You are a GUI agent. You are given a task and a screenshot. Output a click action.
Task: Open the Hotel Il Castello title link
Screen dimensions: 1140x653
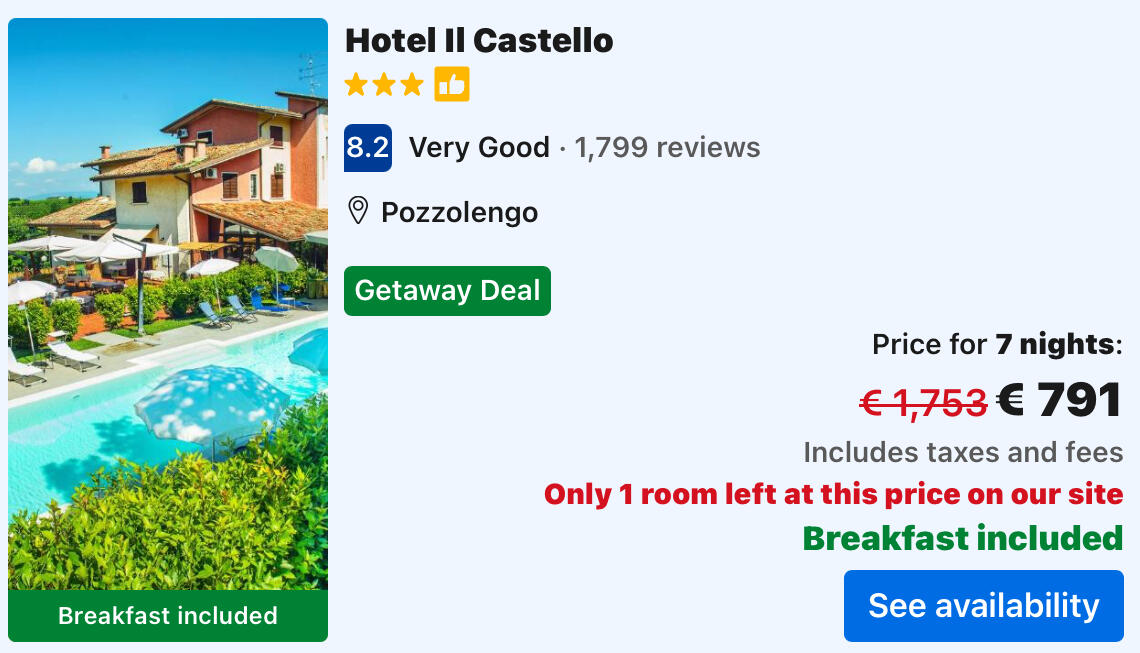click(x=479, y=41)
